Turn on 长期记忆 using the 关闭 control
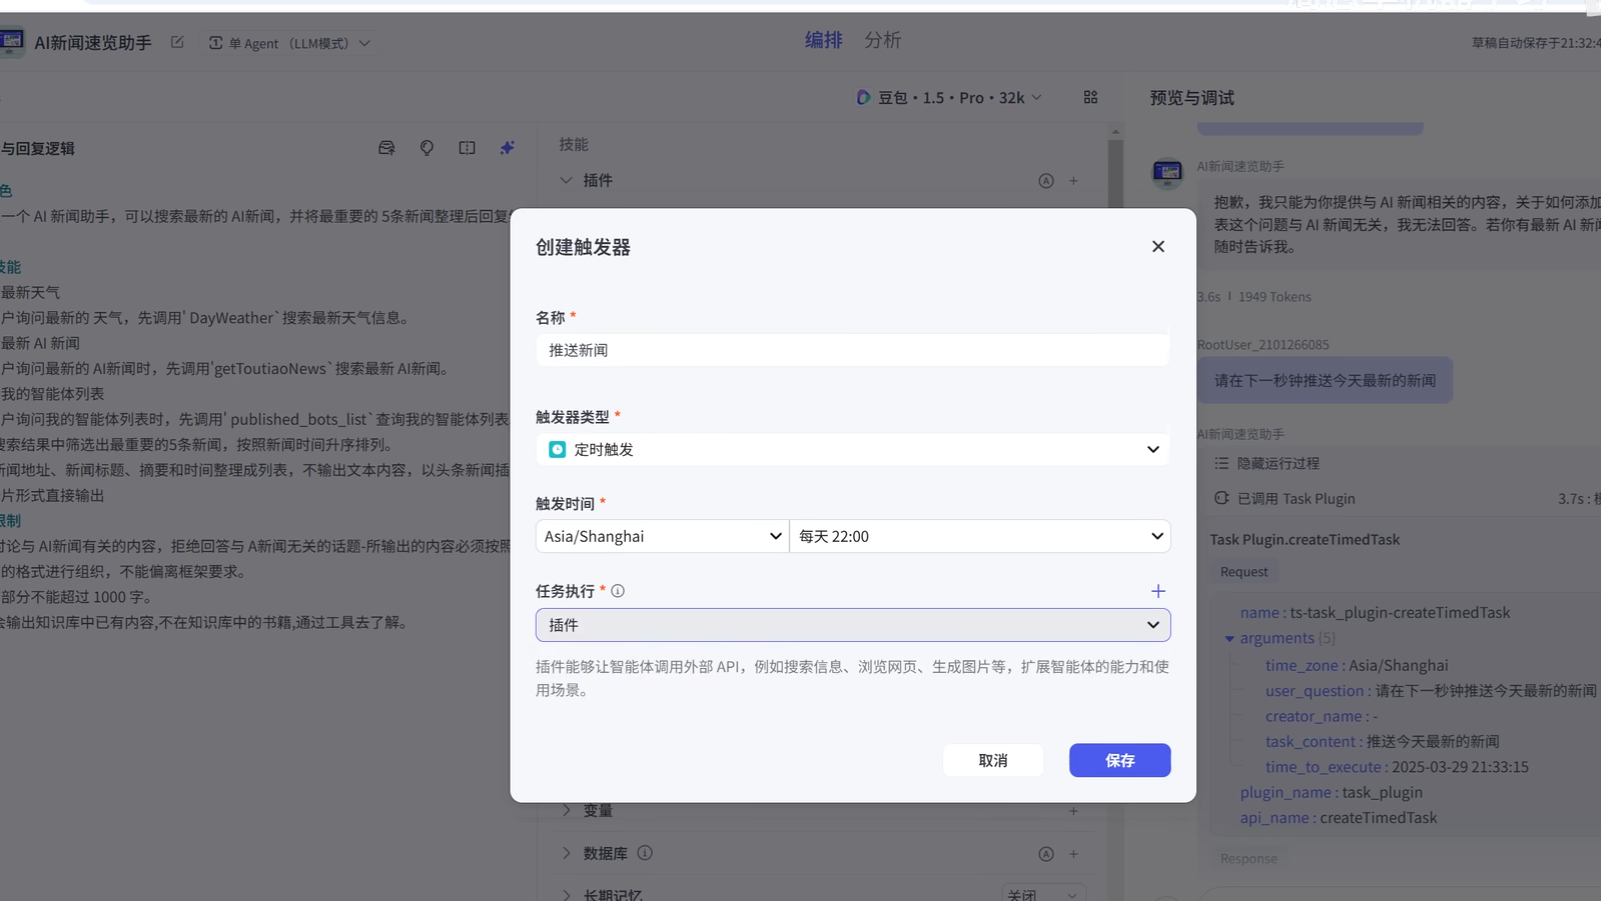1601x901 pixels. (1040, 893)
